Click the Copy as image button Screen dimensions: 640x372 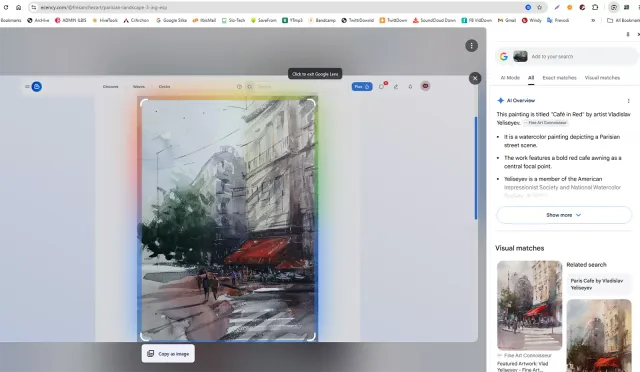[168, 354]
